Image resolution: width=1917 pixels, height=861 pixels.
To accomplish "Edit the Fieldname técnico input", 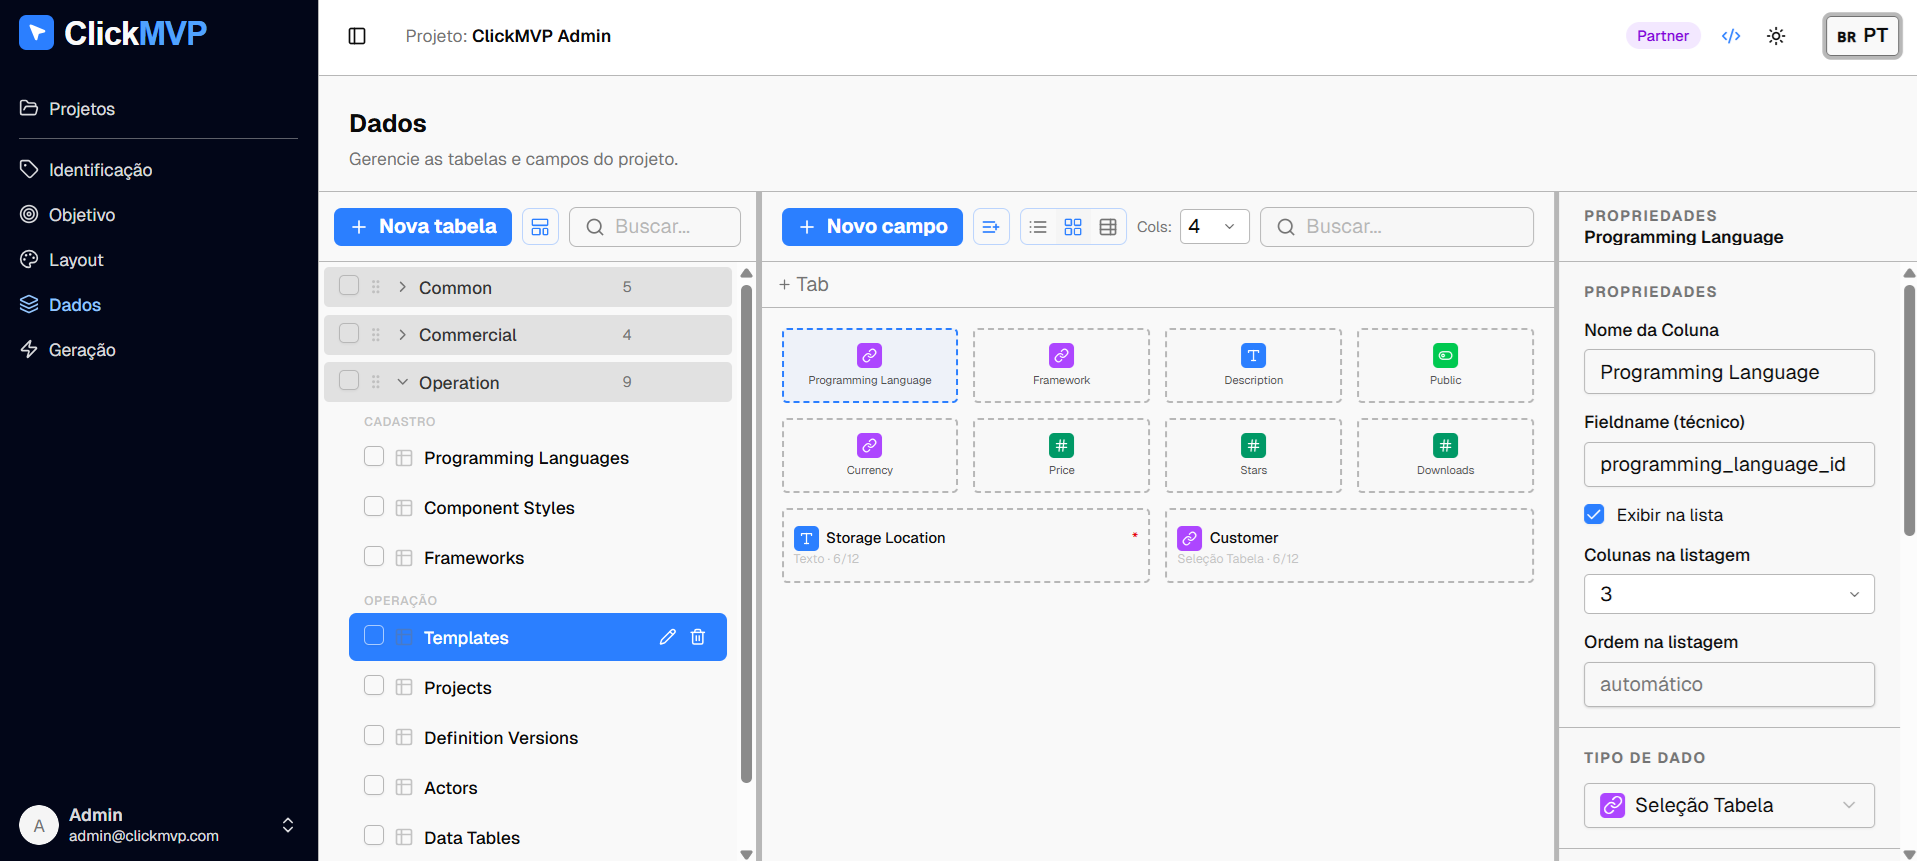I will pyautogui.click(x=1729, y=464).
